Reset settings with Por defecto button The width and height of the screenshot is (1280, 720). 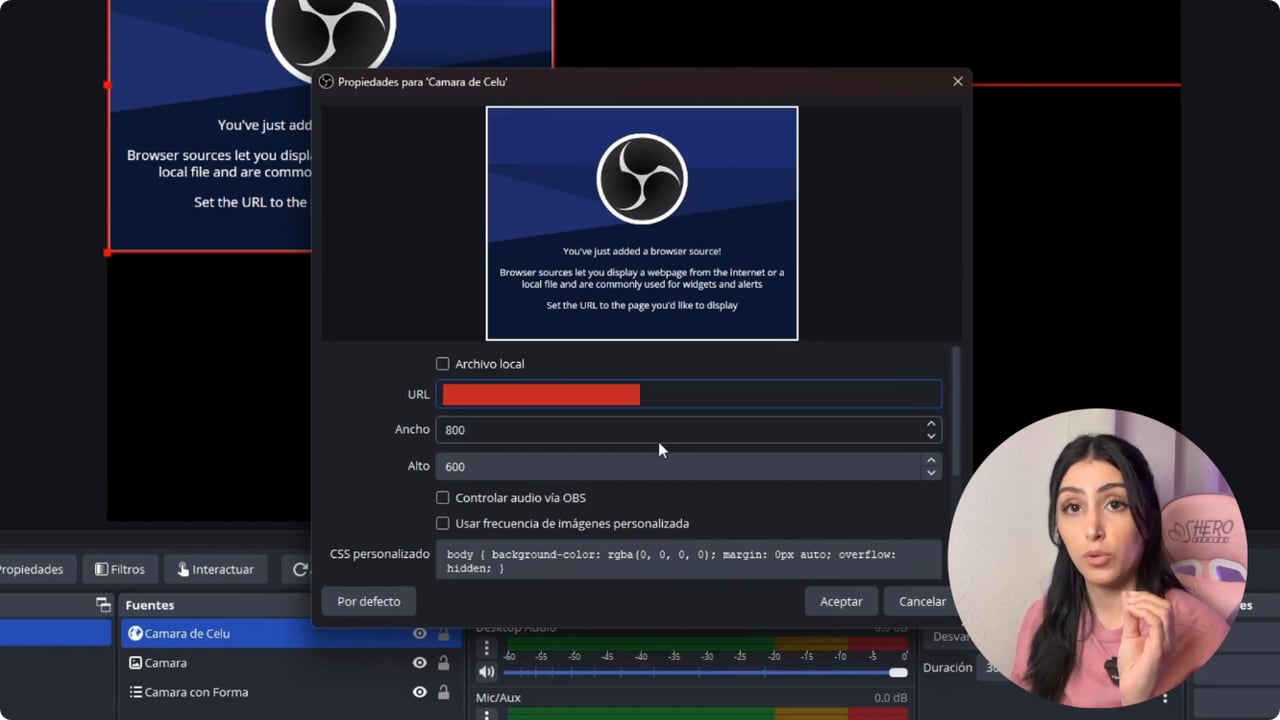369,601
